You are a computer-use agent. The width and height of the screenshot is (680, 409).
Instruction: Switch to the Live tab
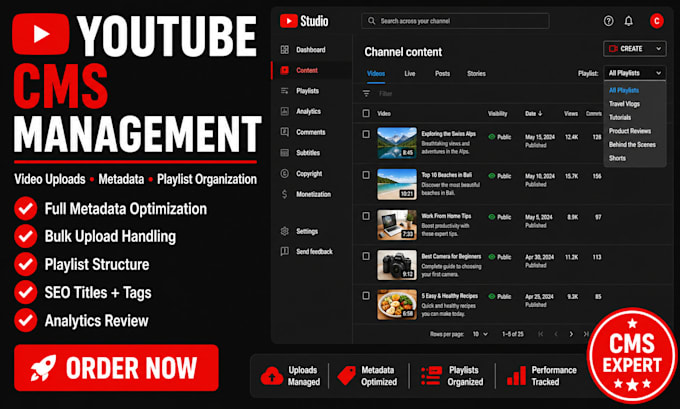[x=410, y=74]
